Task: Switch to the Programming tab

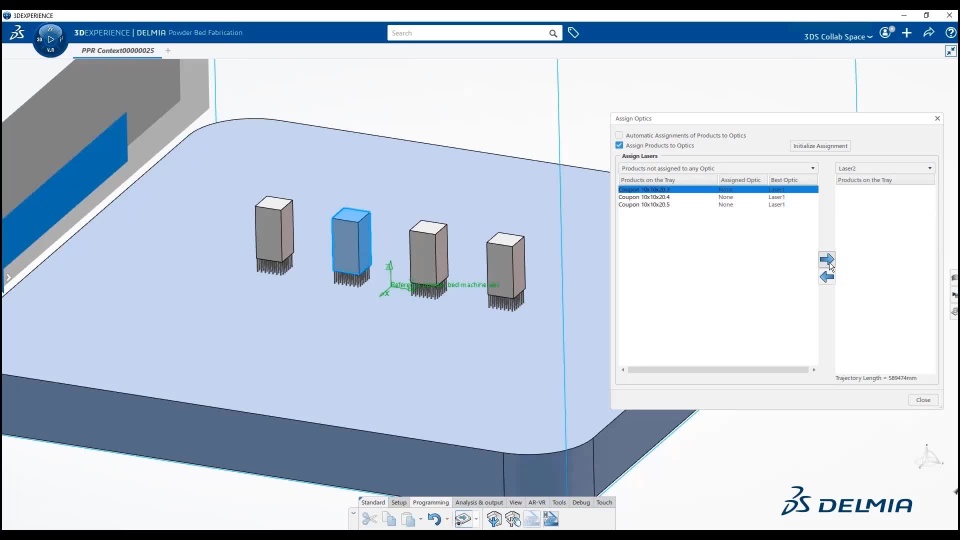Action: coord(430,502)
